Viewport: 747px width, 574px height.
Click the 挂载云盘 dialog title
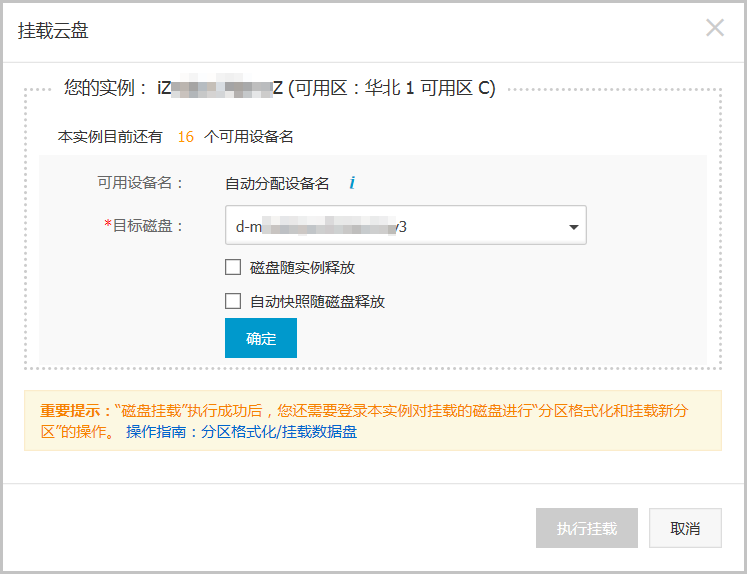pyautogui.click(x=53, y=30)
